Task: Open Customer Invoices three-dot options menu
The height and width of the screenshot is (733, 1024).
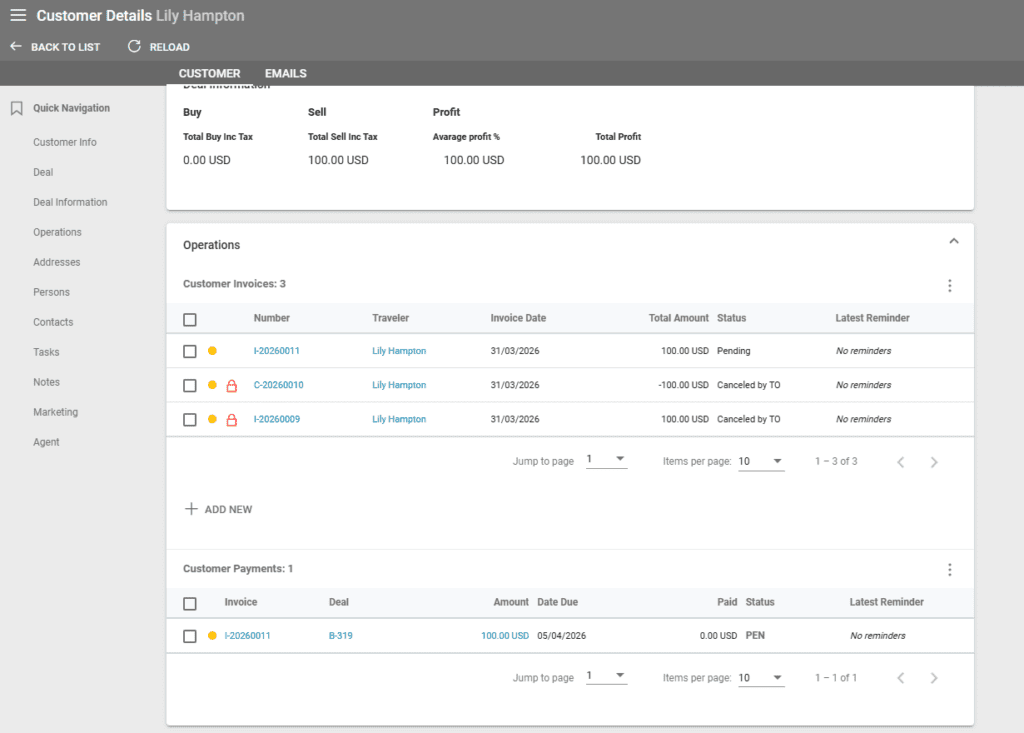Action: tap(949, 286)
